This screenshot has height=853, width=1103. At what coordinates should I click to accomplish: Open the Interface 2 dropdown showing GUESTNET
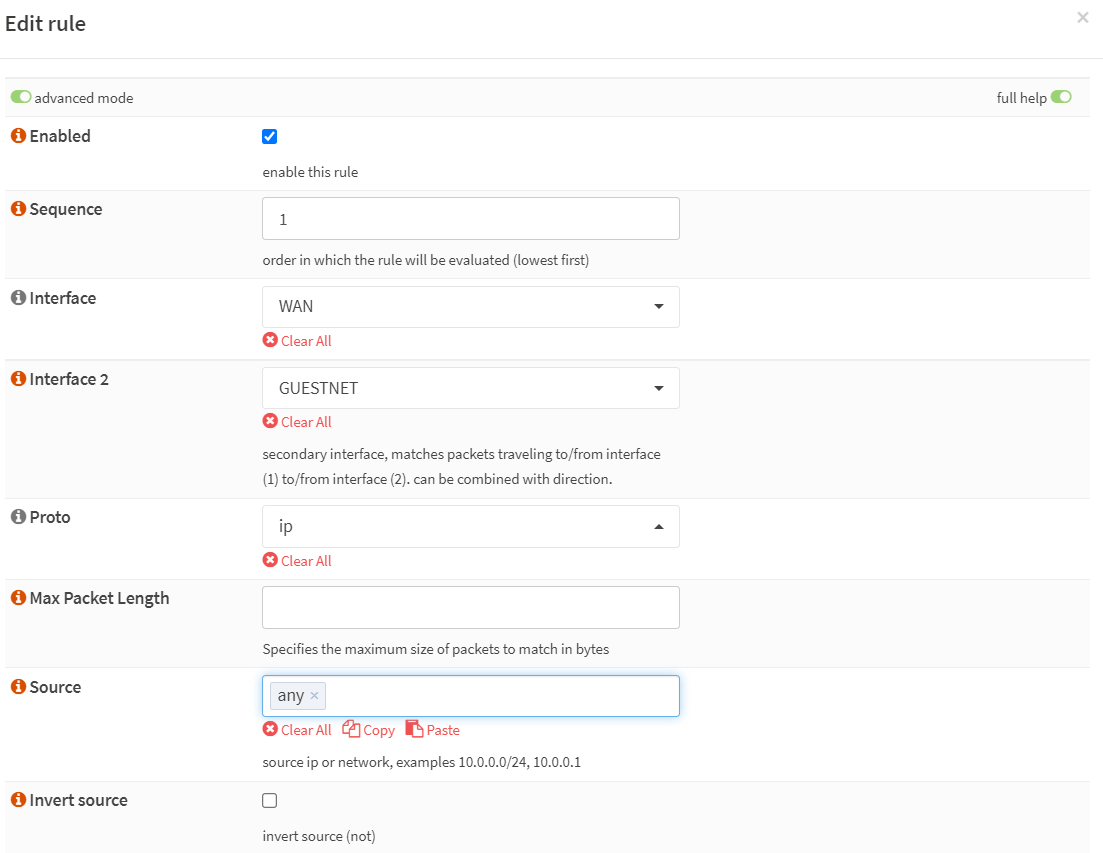pos(470,388)
